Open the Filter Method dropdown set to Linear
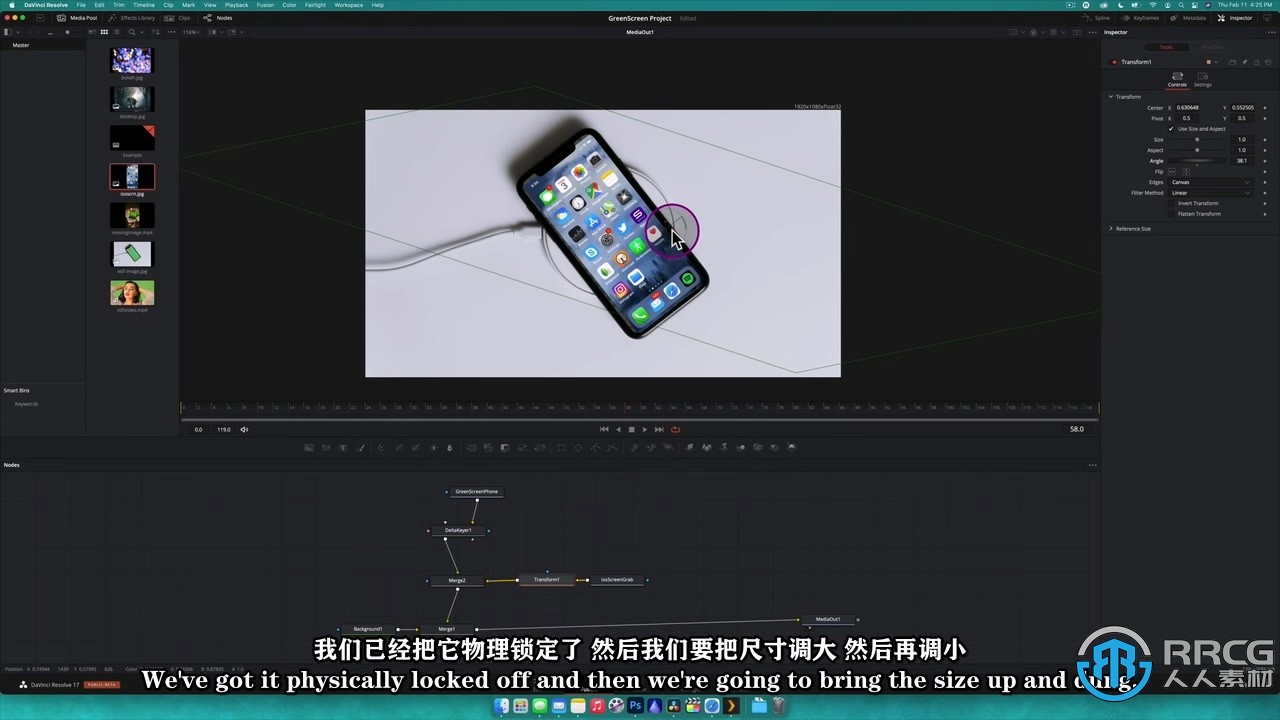The width and height of the screenshot is (1280, 720). [1212, 193]
